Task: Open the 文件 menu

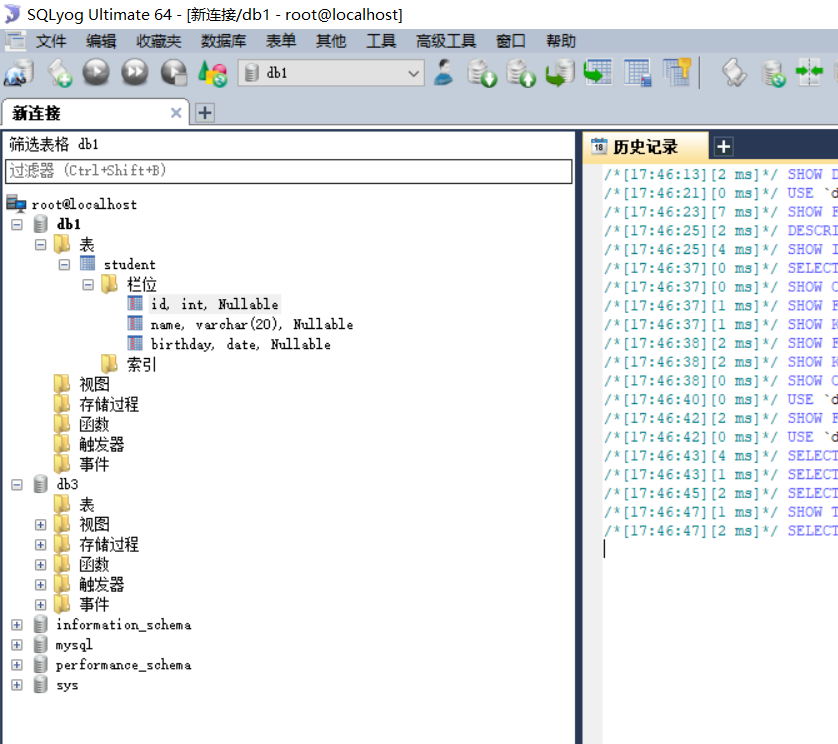Action: 51,41
